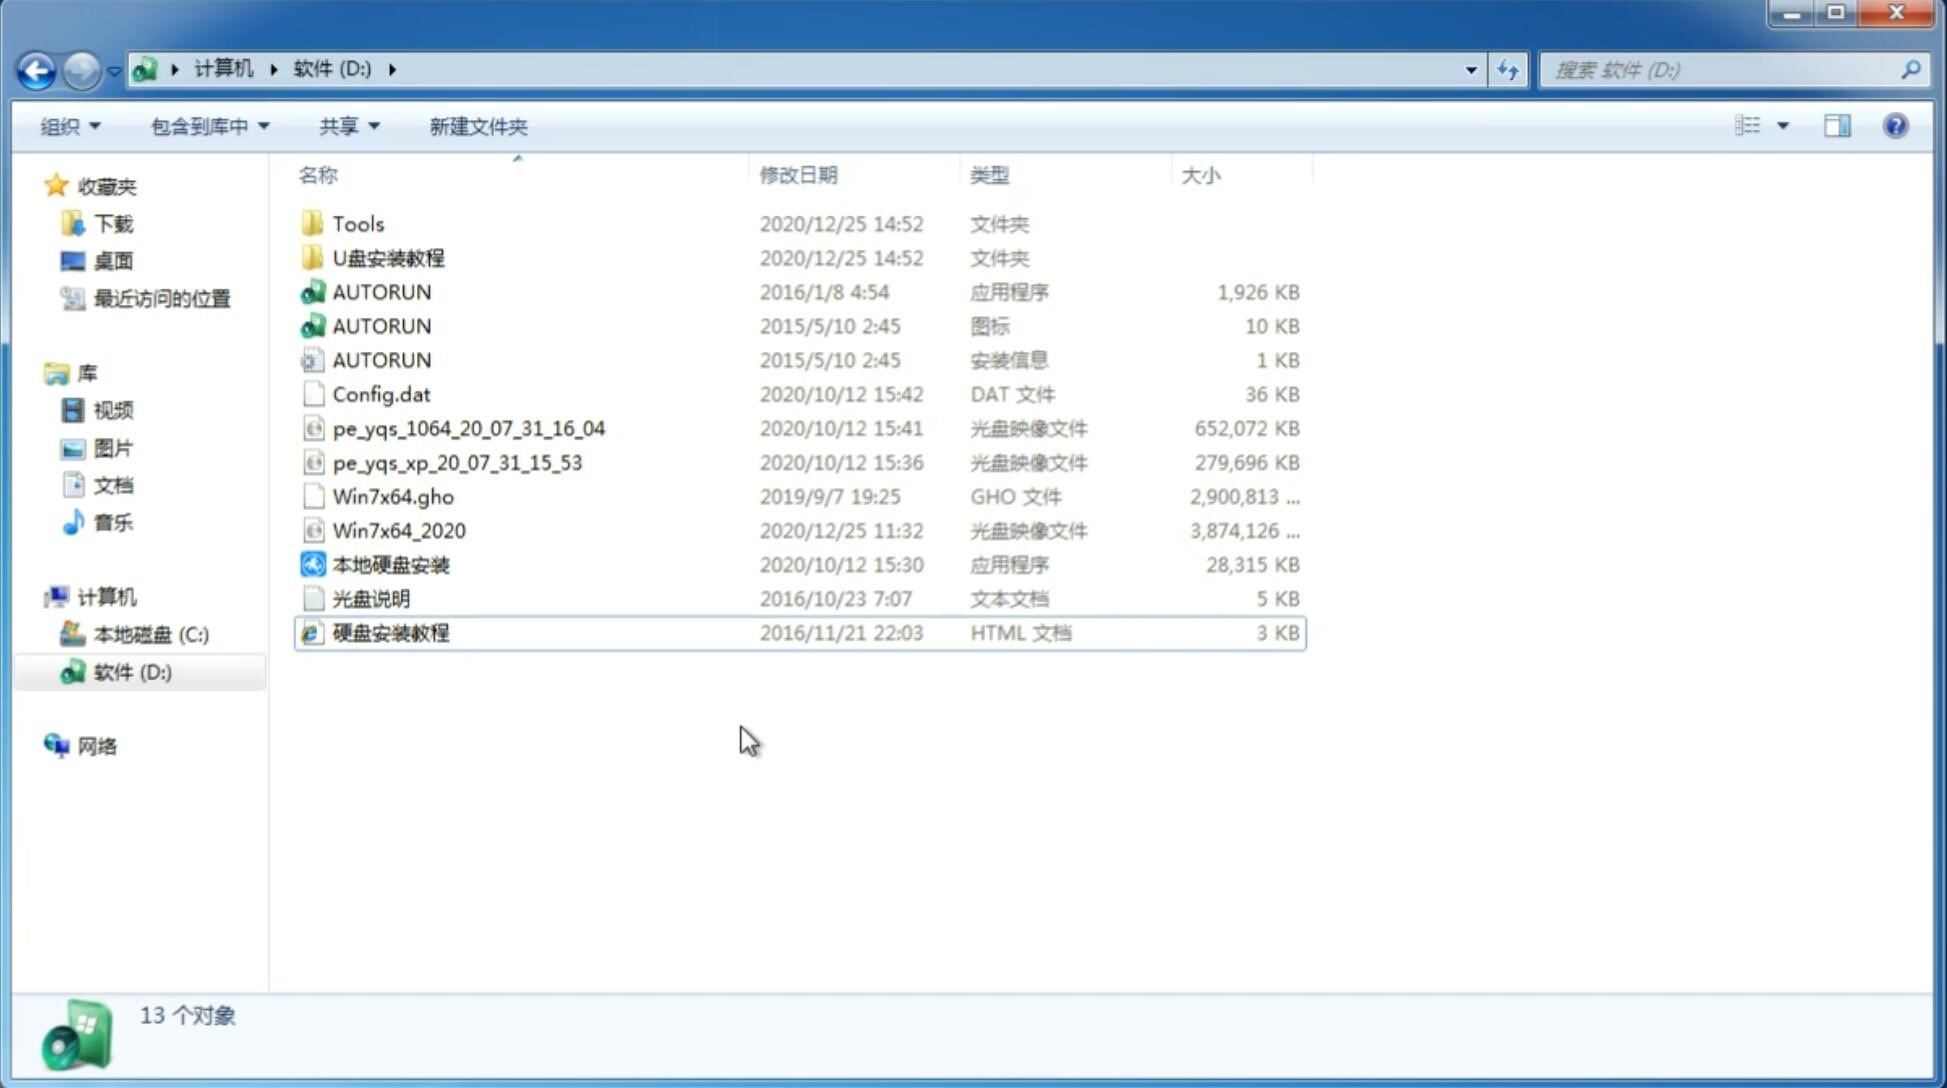Image resolution: width=1947 pixels, height=1088 pixels.
Task: Navigate back using back arrow
Action: pyautogui.click(x=37, y=68)
